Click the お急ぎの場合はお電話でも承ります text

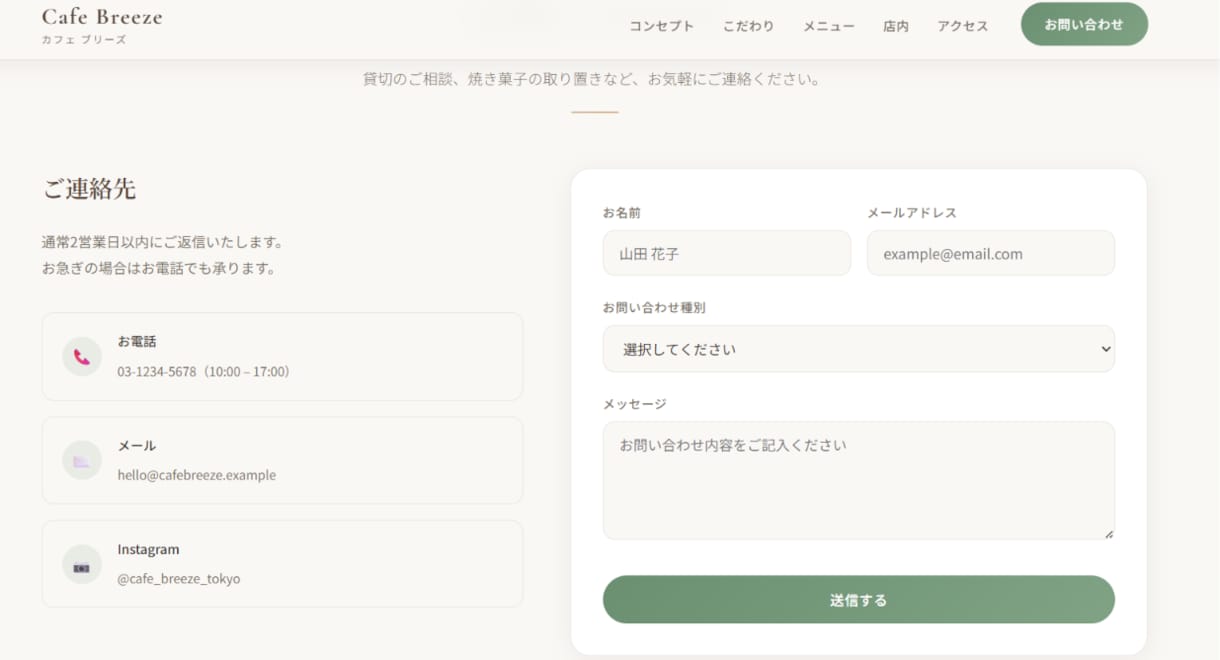coord(159,268)
